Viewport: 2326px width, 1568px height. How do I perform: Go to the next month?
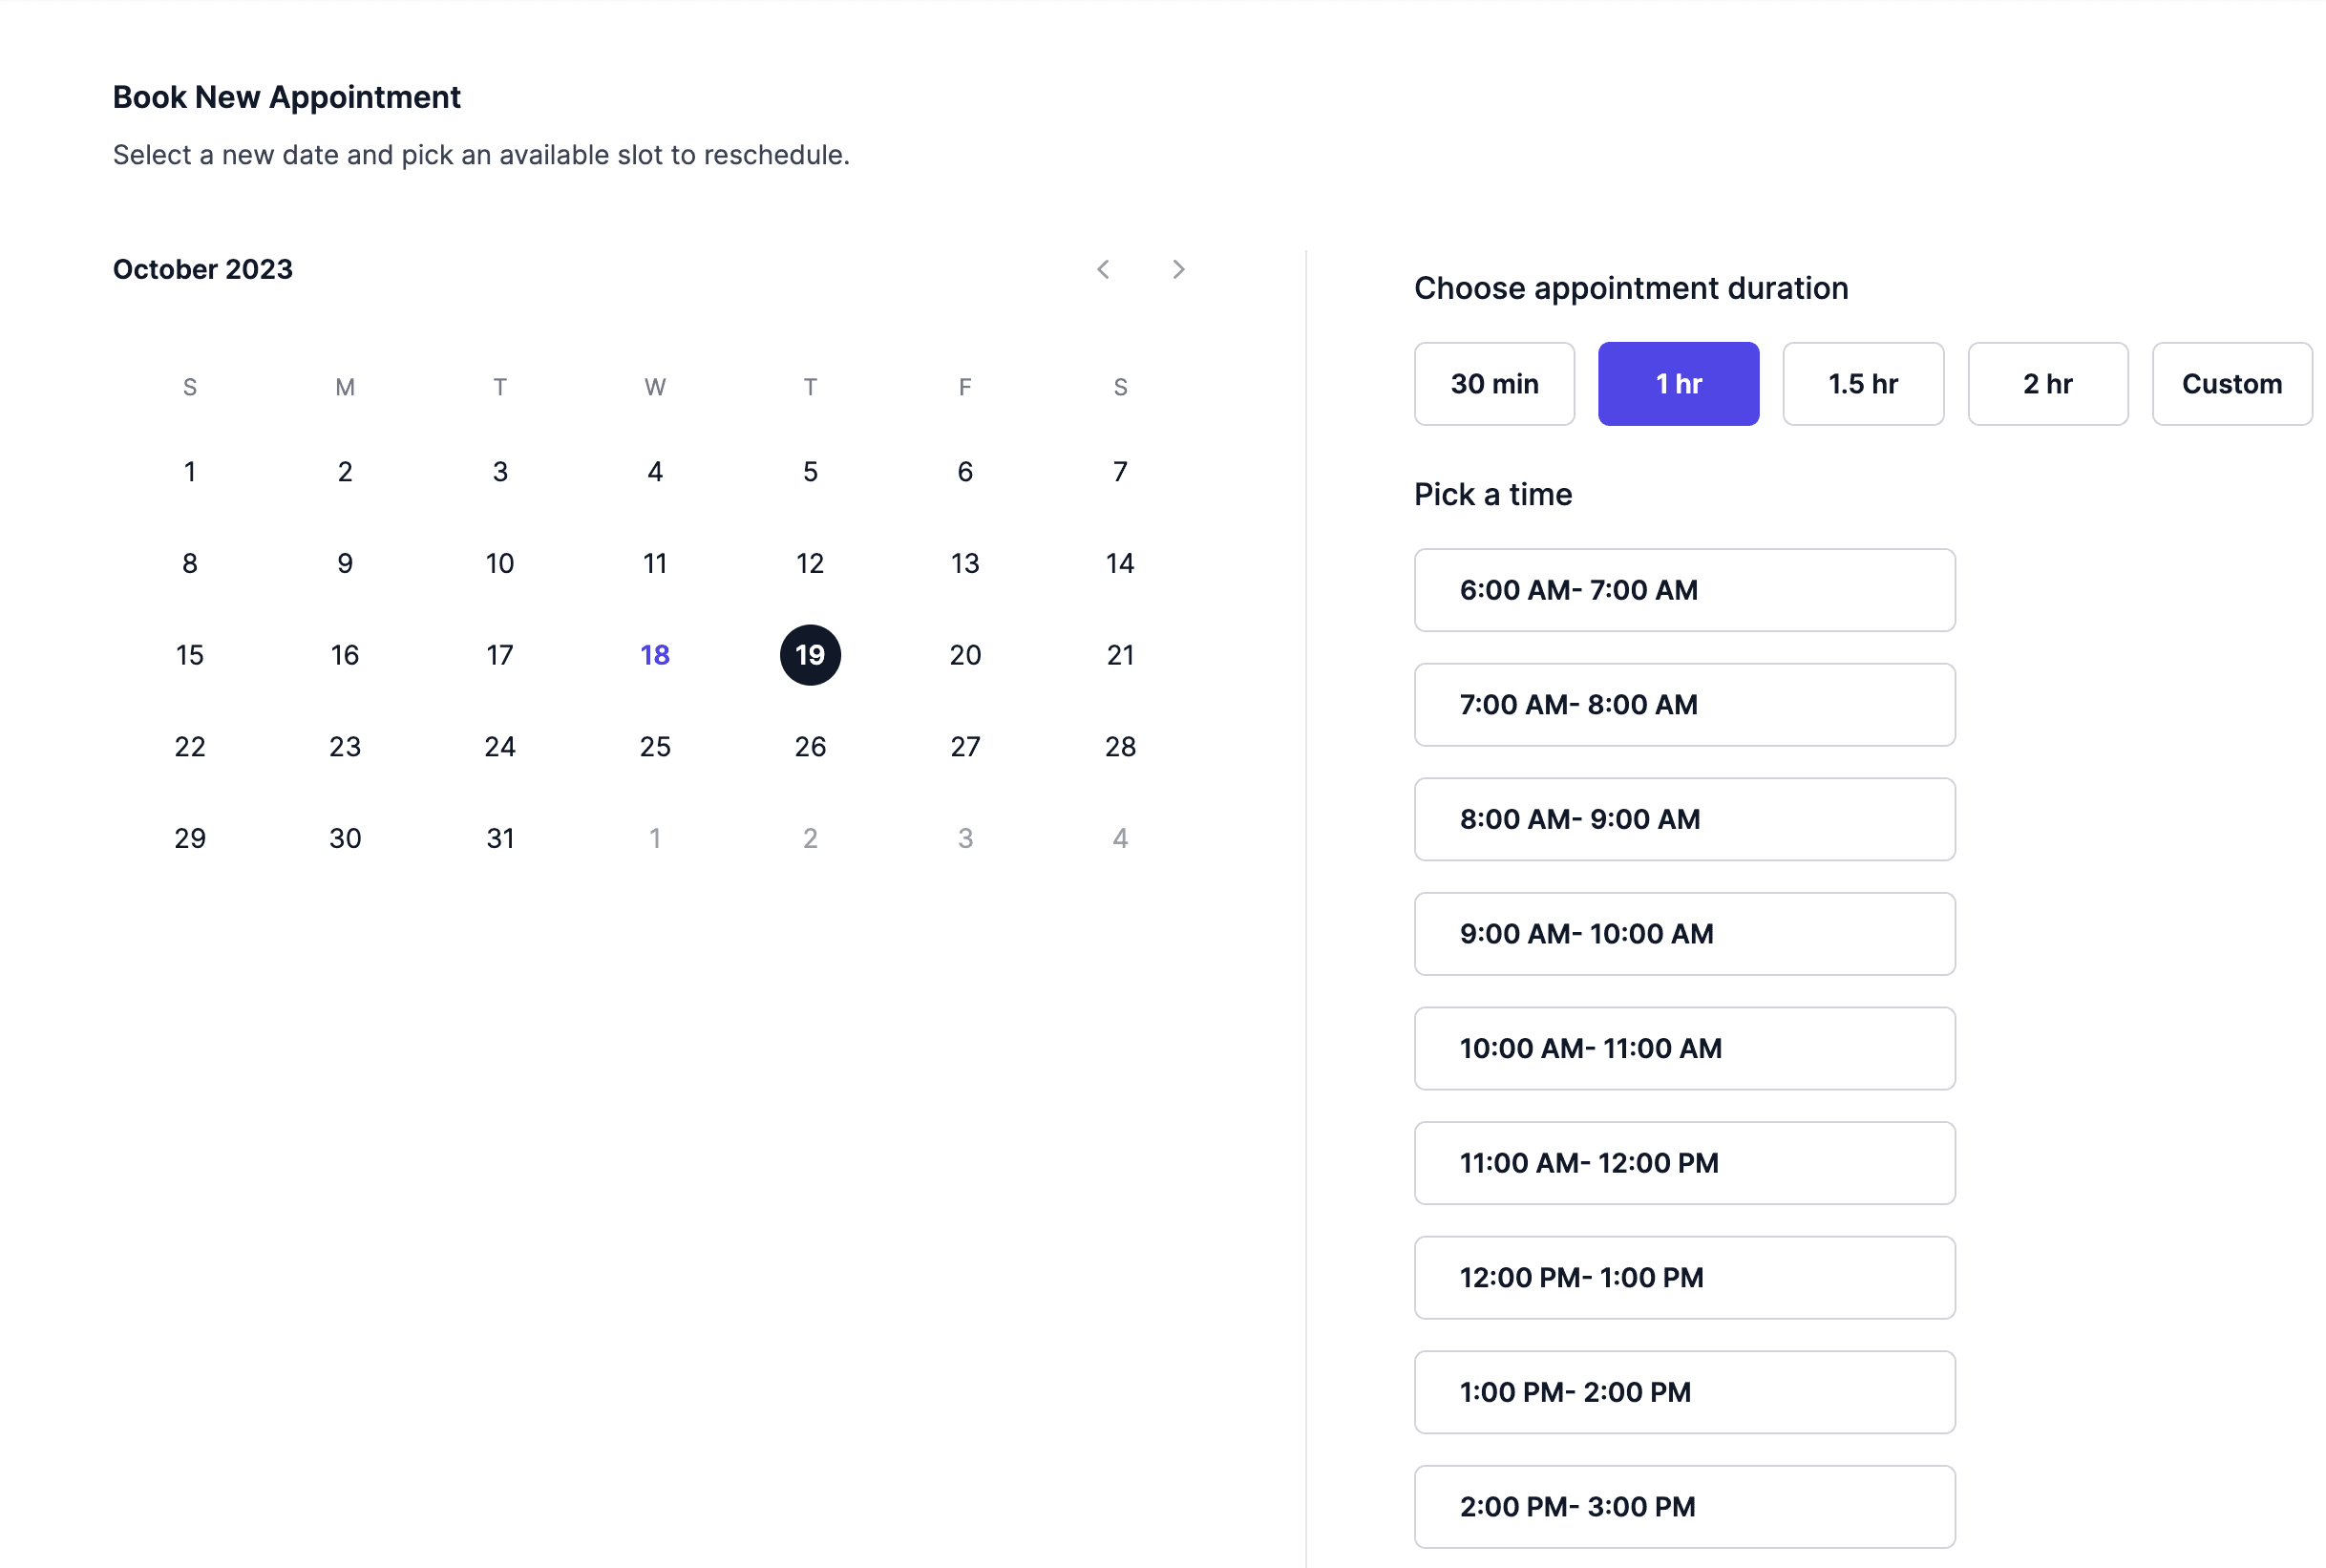pos(1178,269)
